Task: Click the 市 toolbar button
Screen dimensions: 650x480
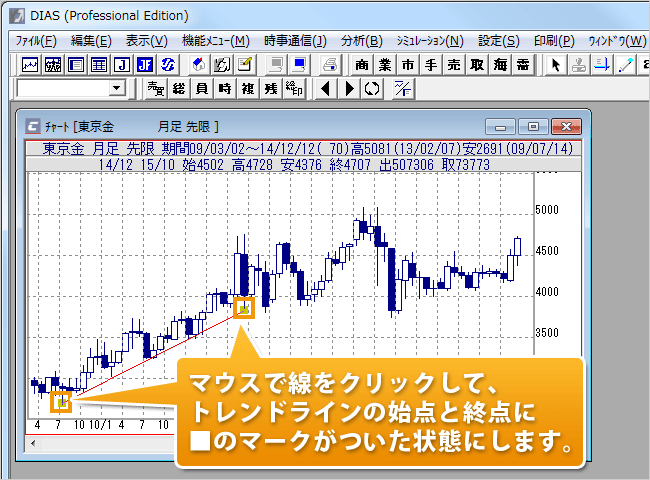Action: (407, 65)
